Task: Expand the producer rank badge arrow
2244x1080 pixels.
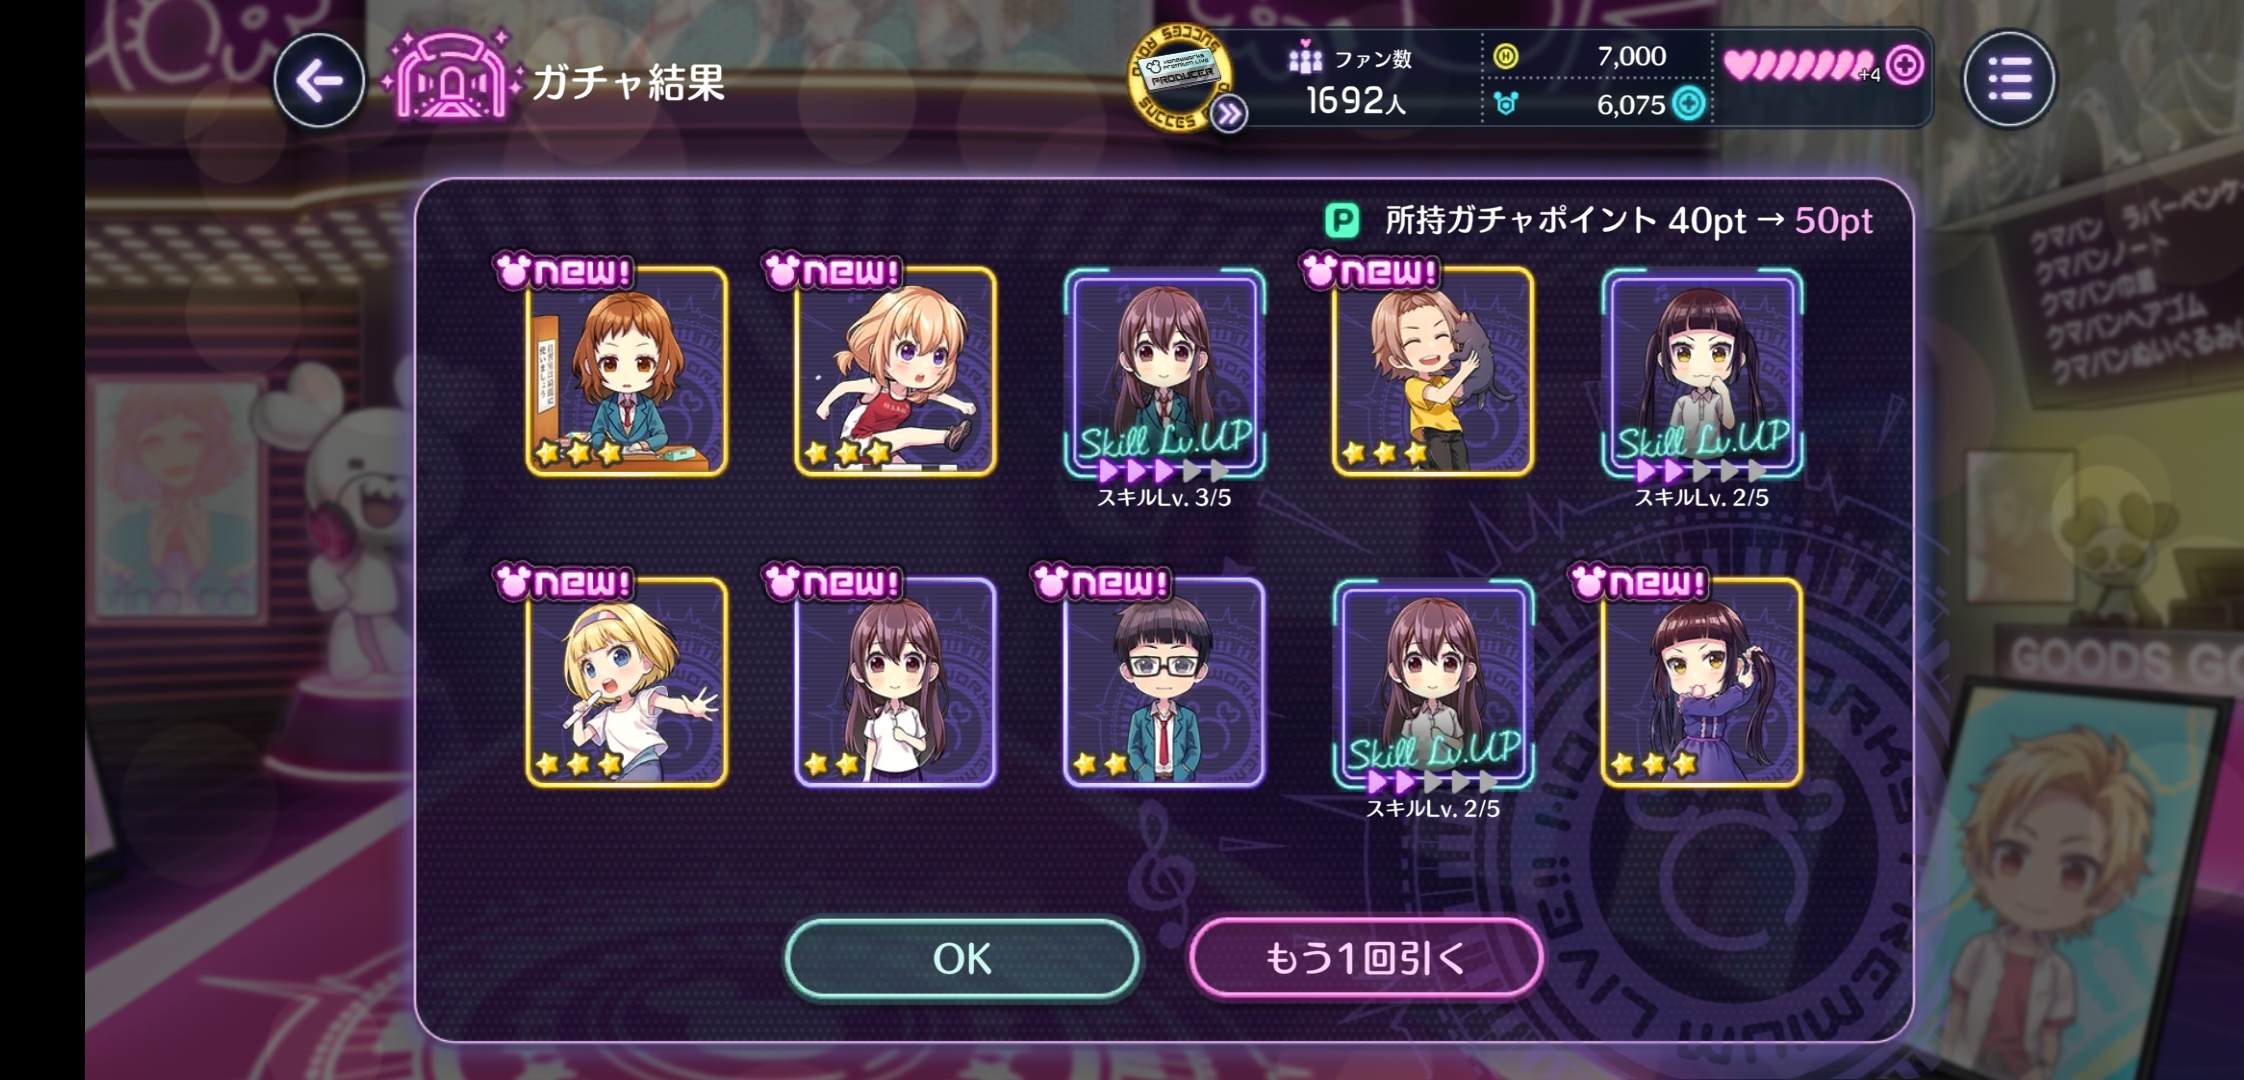Action: [1229, 115]
